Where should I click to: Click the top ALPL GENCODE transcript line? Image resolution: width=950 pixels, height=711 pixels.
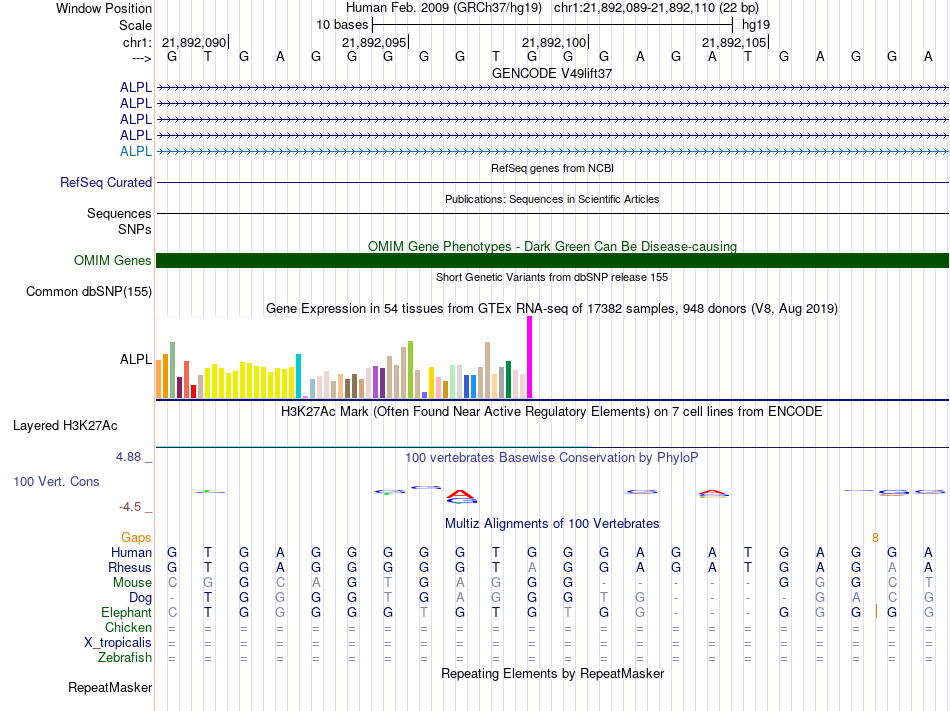click(552, 88)
